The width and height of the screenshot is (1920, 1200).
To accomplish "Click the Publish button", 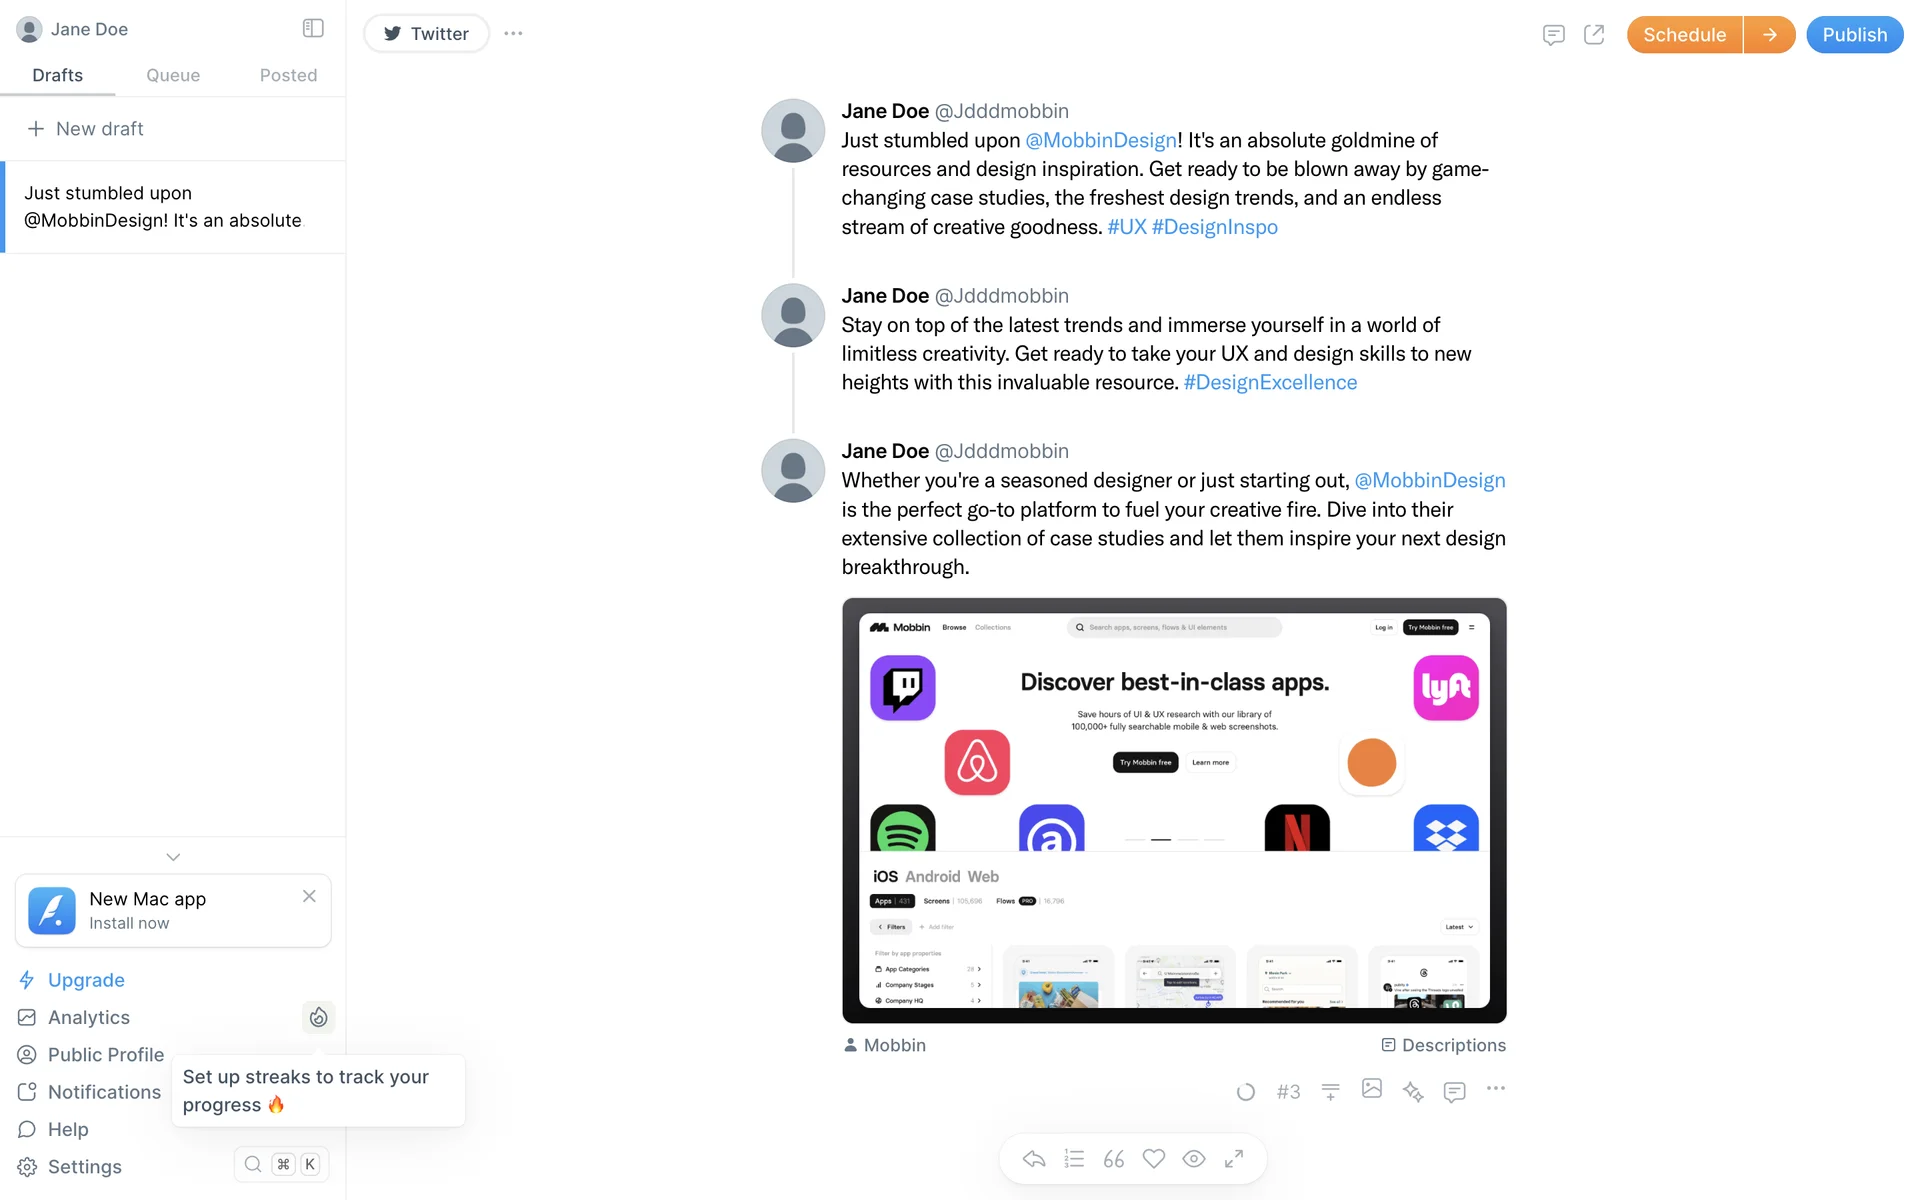I will click(x=1854, y=35).
